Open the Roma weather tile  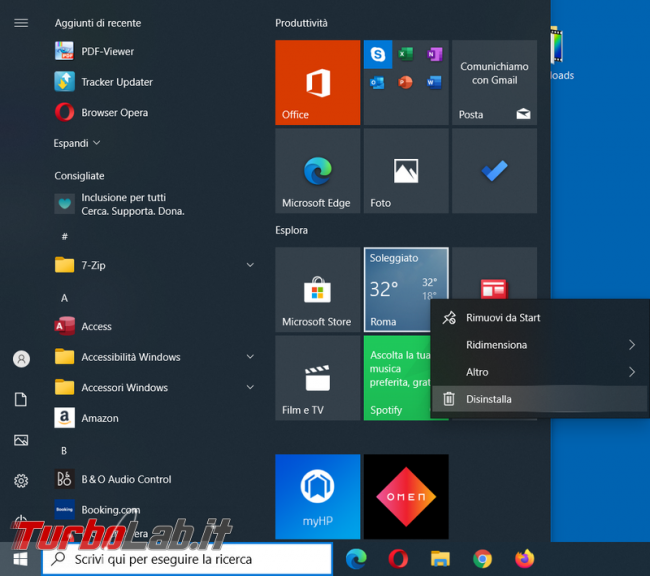(397, 289)
